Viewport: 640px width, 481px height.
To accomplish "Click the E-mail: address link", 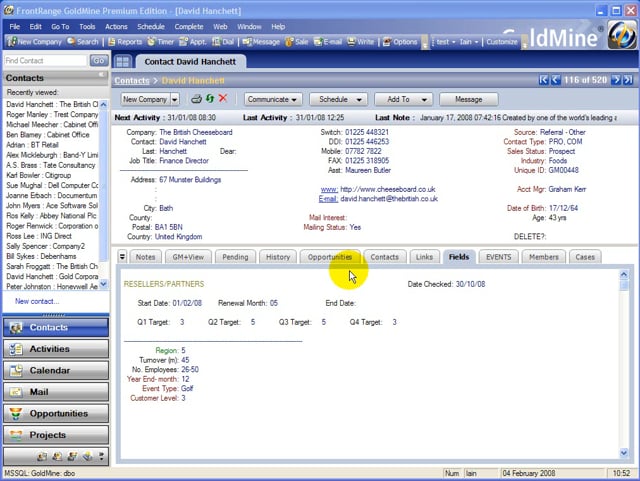I will click(x=328, y=199).
